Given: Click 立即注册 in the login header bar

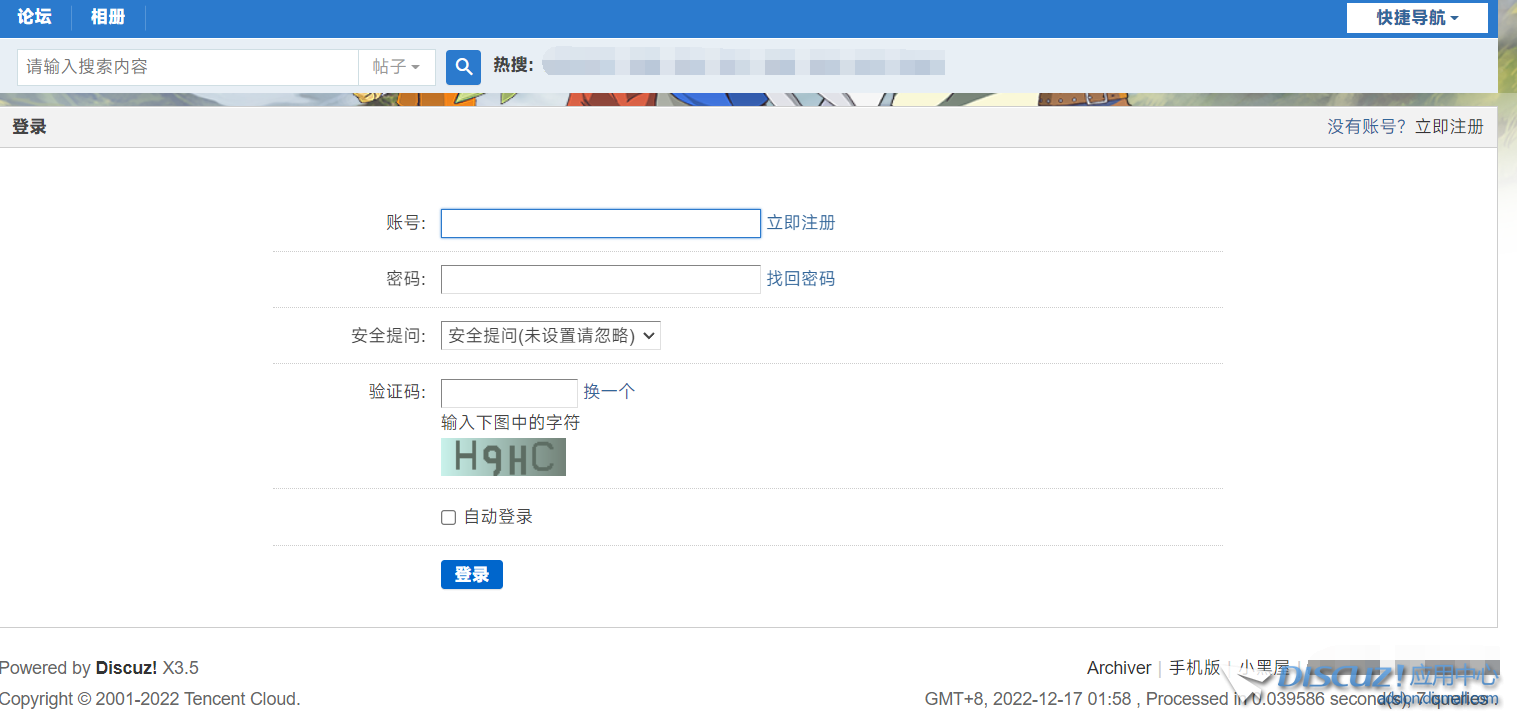Looking at the screenshot, I should (1449, 127).
